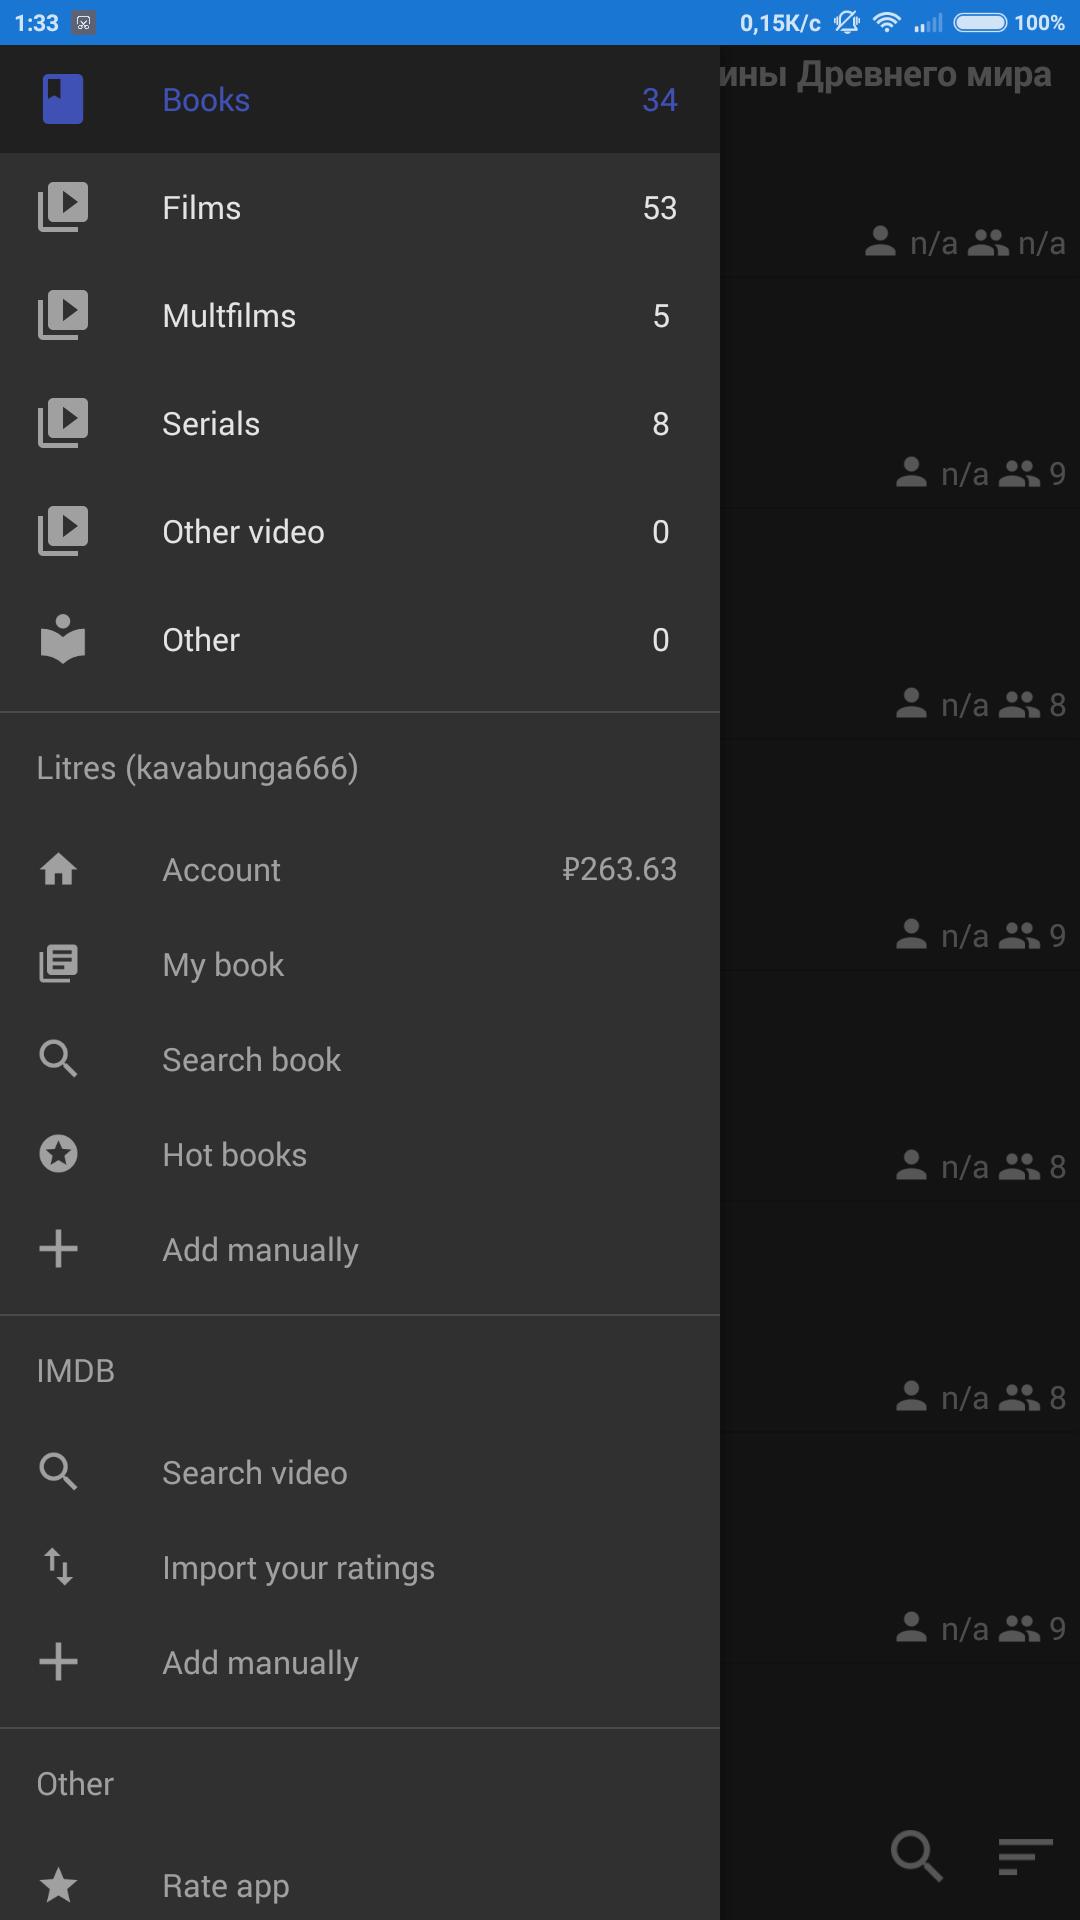Open the sort options icon
The height and width of the screenshot is (1920, 1080).
pos(1025,1856)
